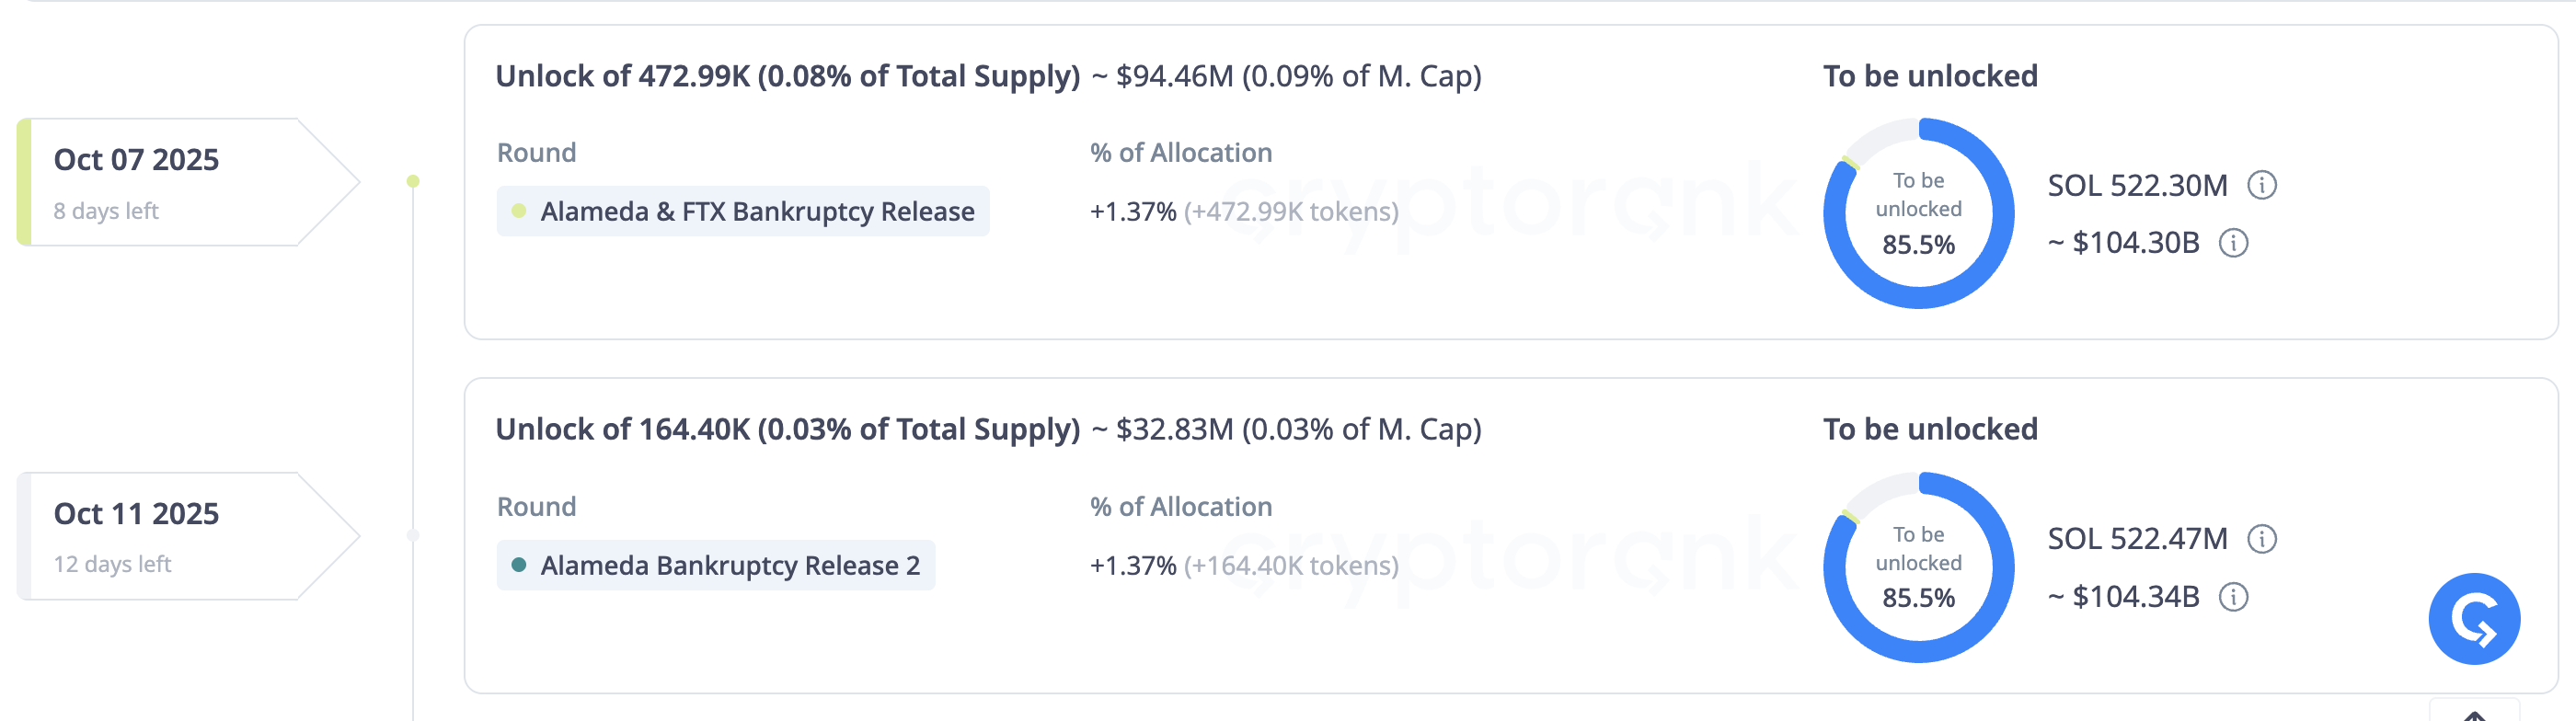This screenshot has height=721, width=2576.
Task: Click info icon beside ~ $104.30B
Action: 2234,243
